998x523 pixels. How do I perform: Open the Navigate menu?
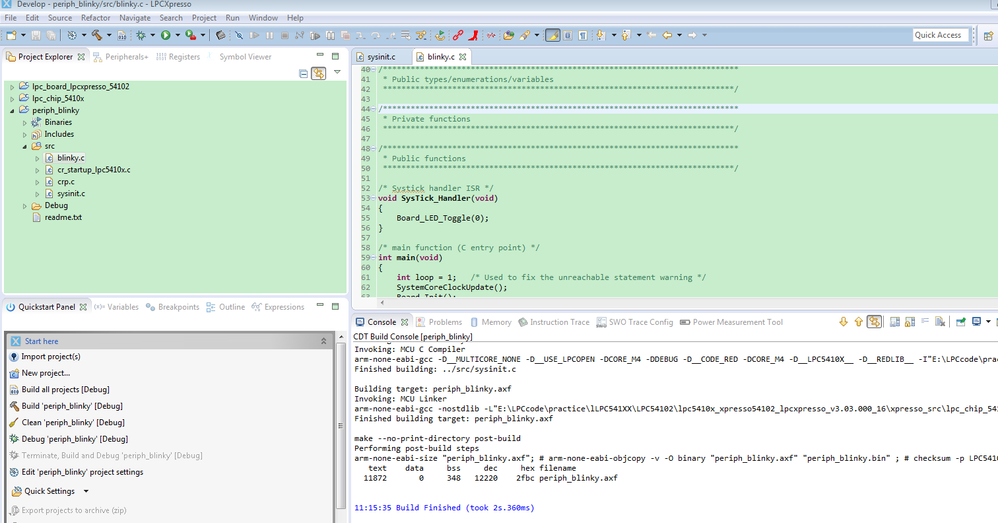135,18
